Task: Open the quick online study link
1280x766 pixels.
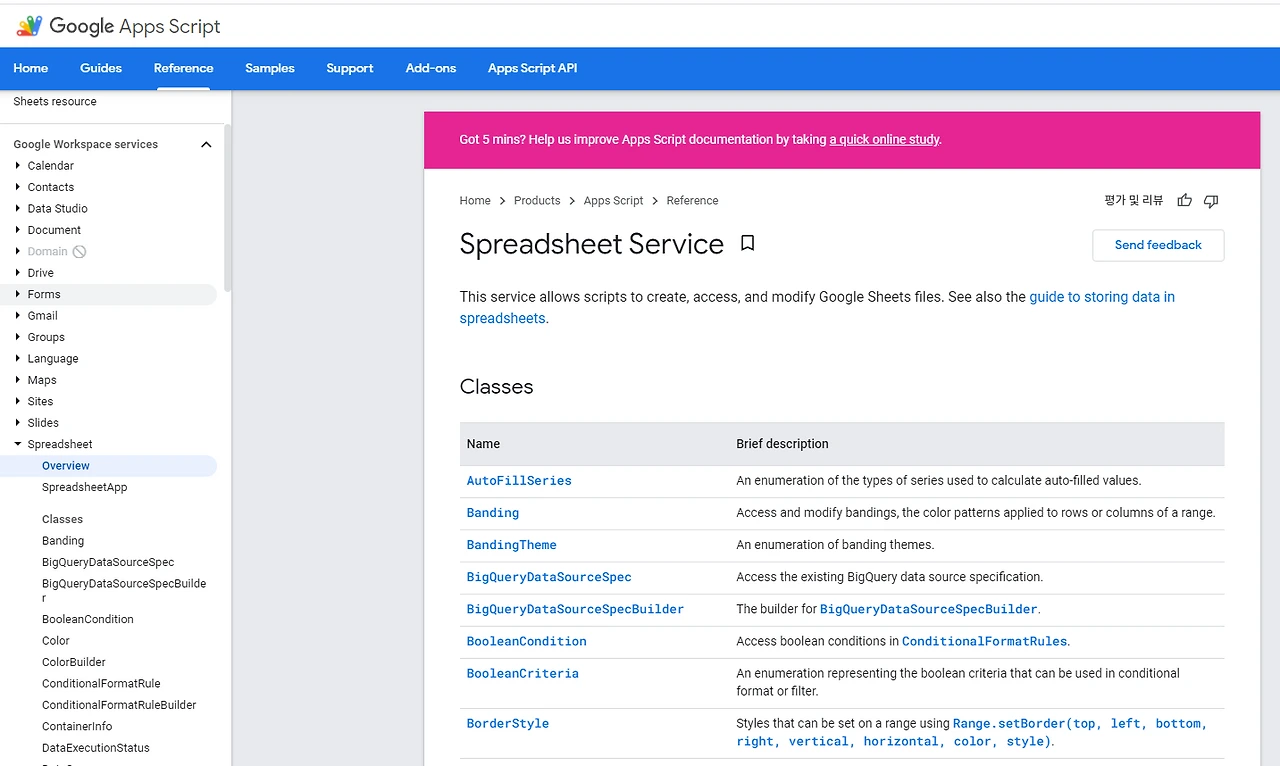Action: (x=884, y=140)
